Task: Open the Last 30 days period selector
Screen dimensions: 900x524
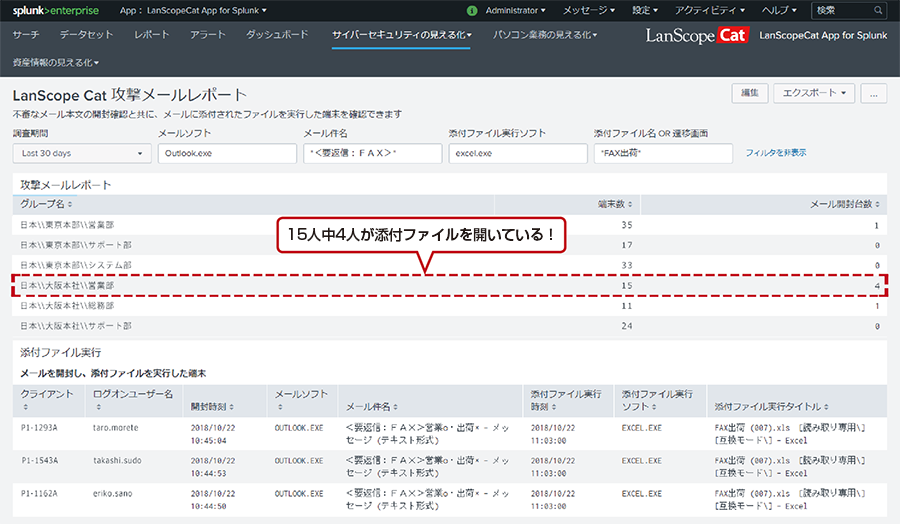Action: click(x=82, y=153)
